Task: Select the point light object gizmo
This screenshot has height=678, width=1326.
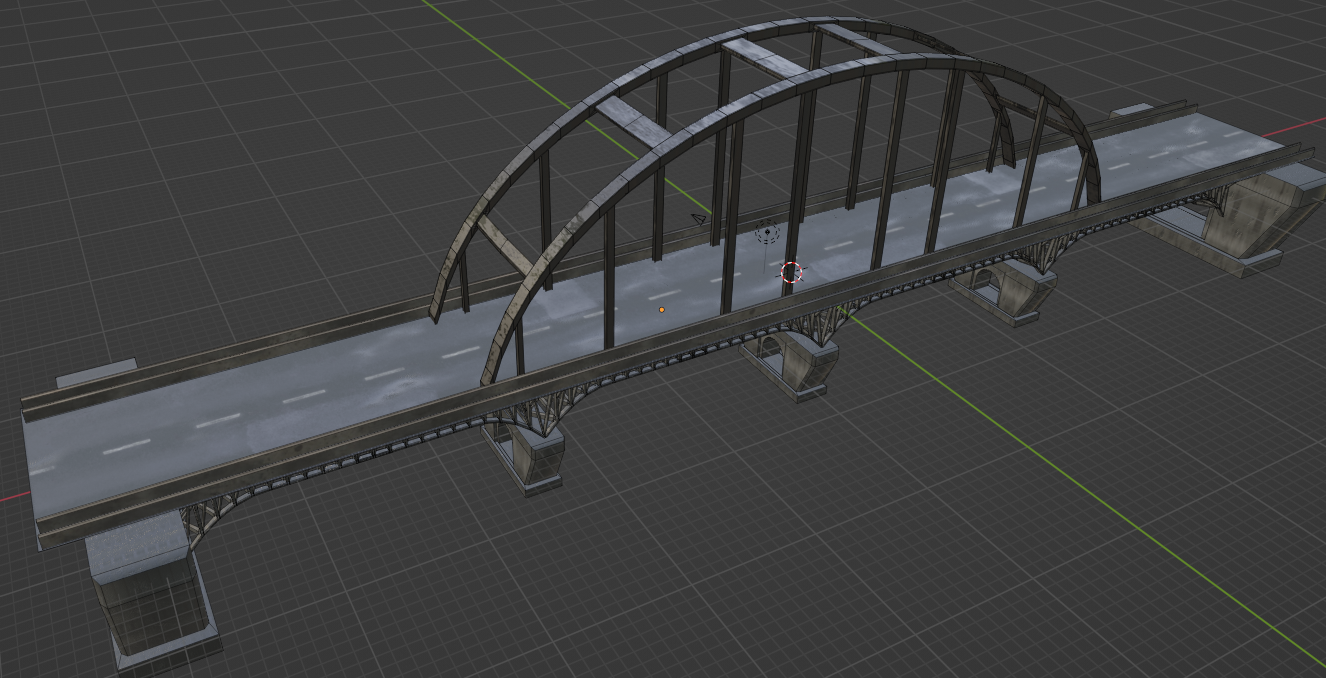Action: pos(767,232)
